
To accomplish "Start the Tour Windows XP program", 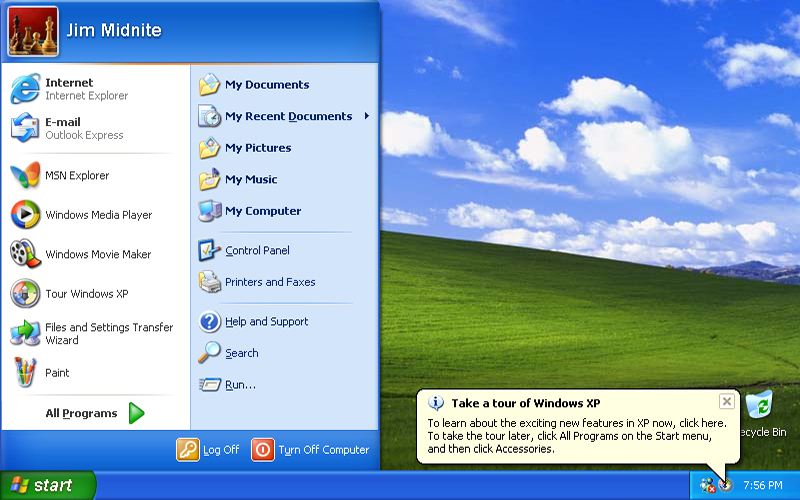I will pyautogui.click(x=86, y=294).
